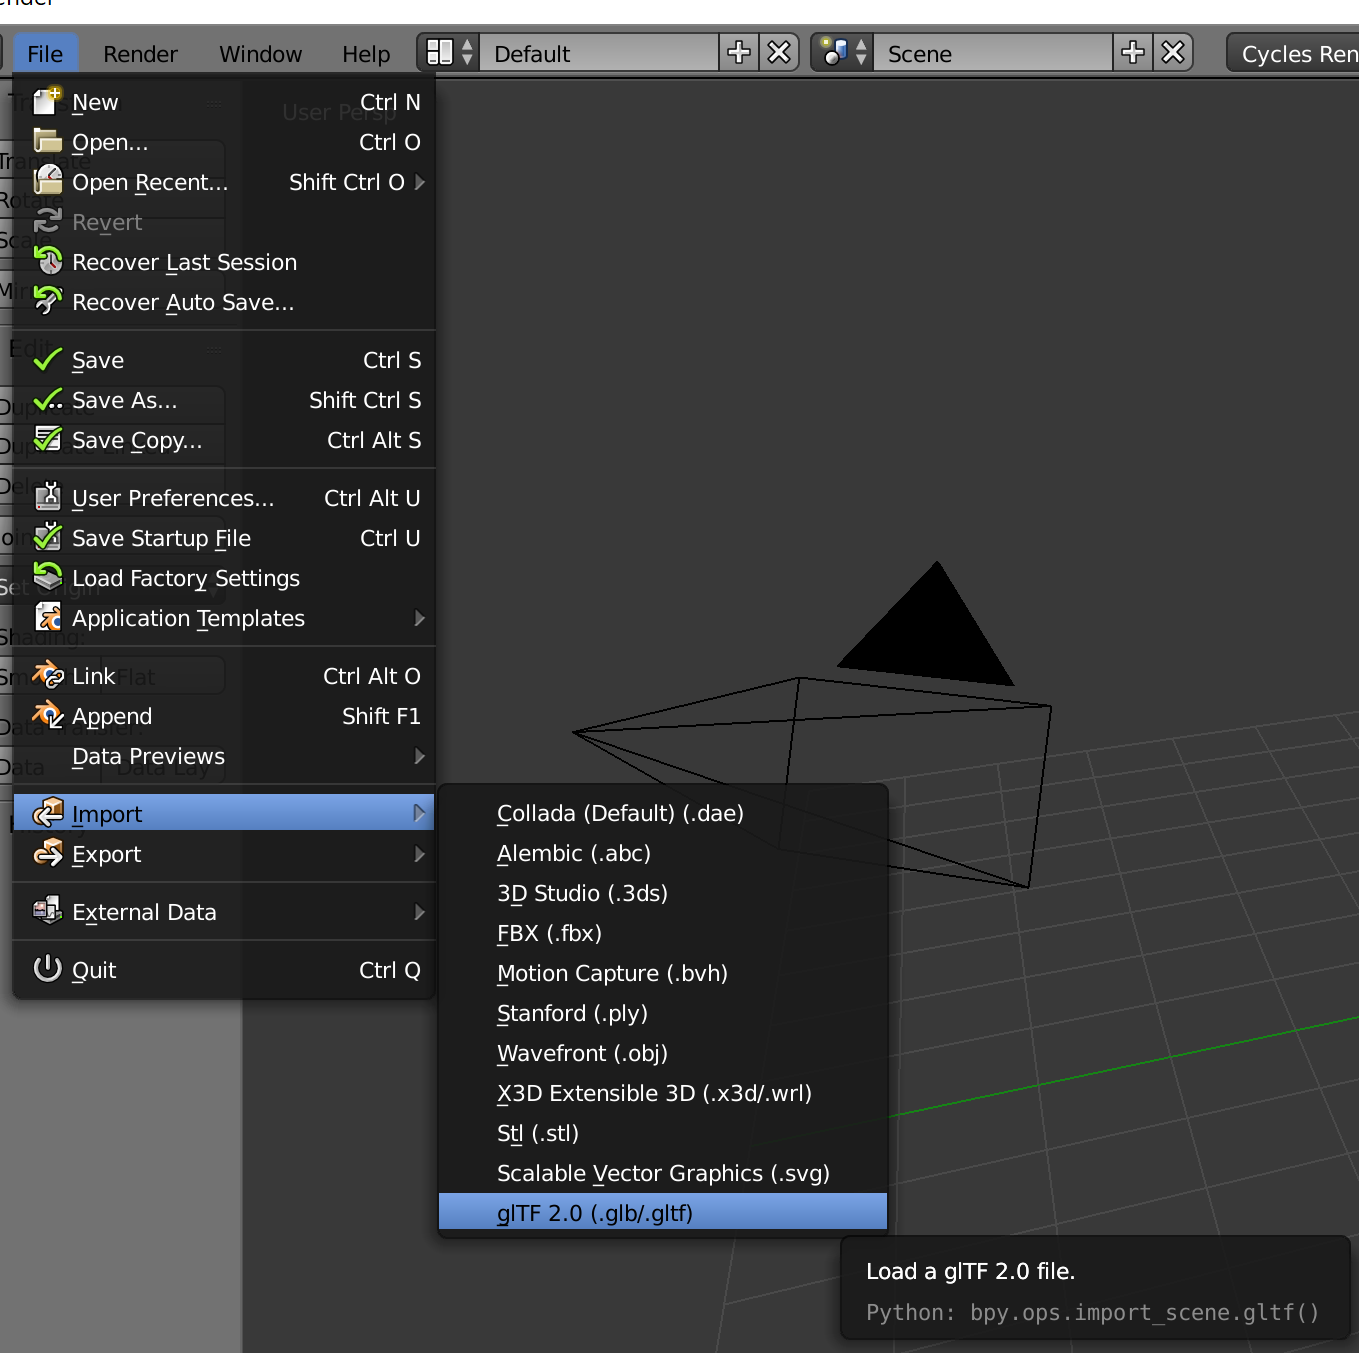
Task: Click the Save As icon
Action: [48, 400]
